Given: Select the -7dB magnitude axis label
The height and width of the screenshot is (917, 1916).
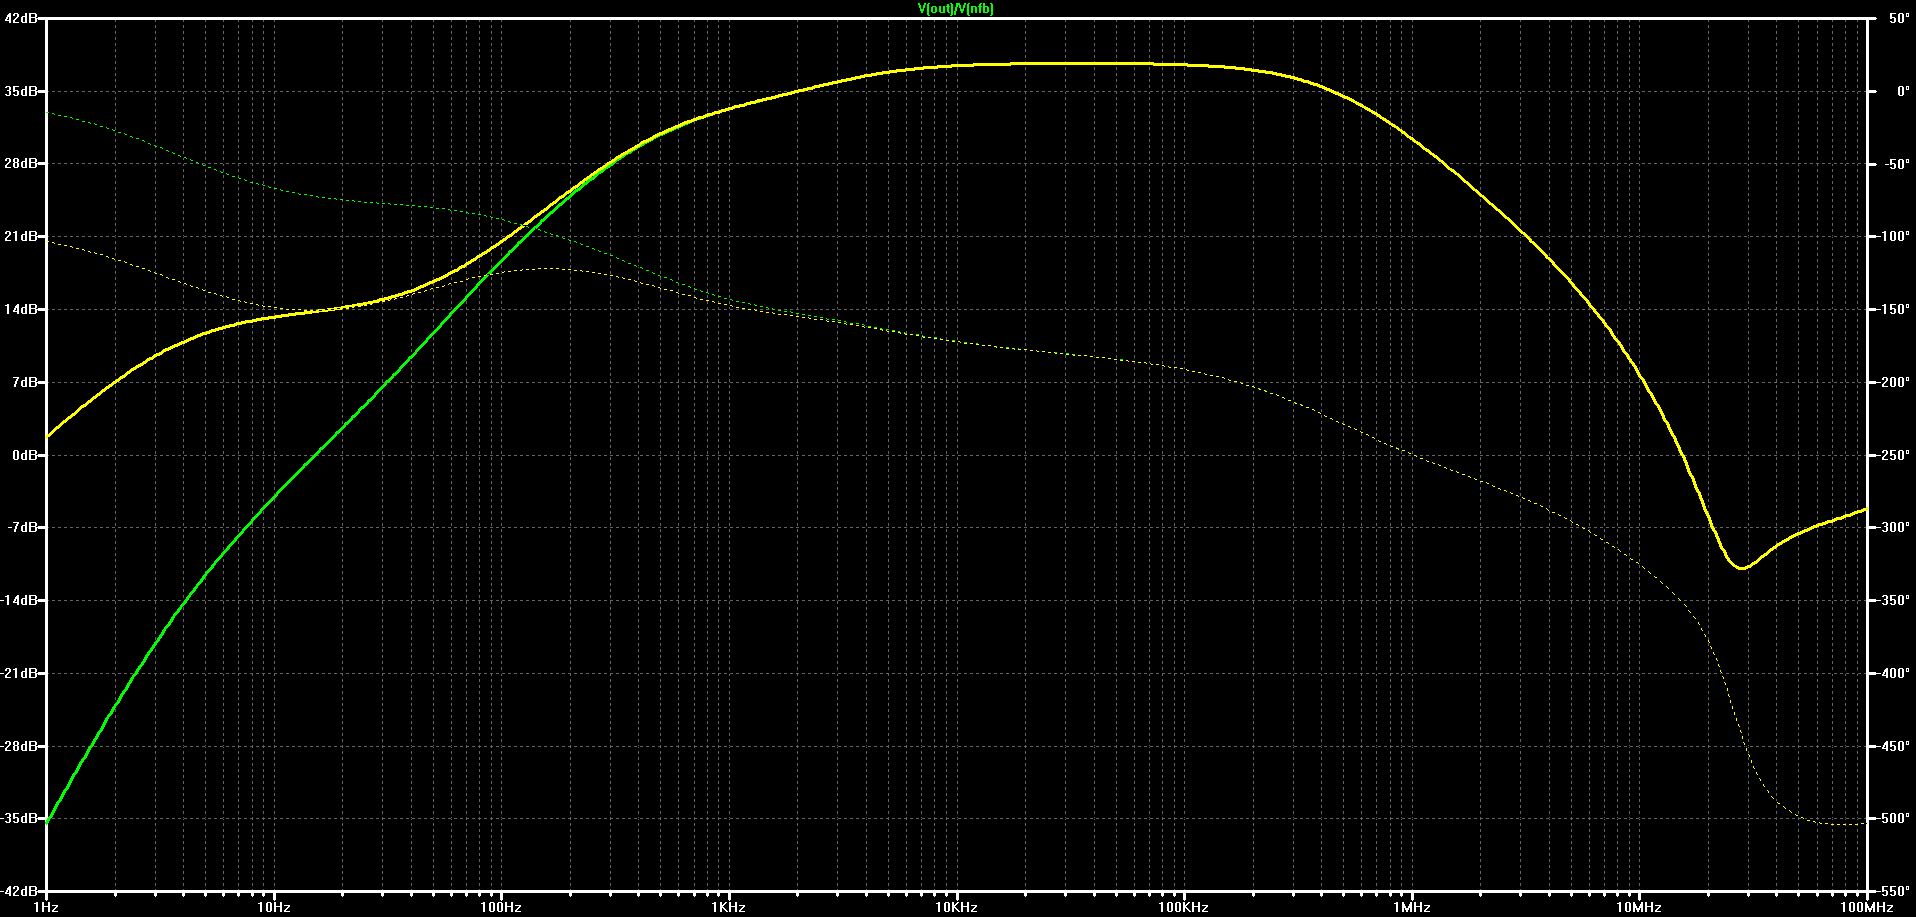Looking at the screenshot, I should click(23, 528).
